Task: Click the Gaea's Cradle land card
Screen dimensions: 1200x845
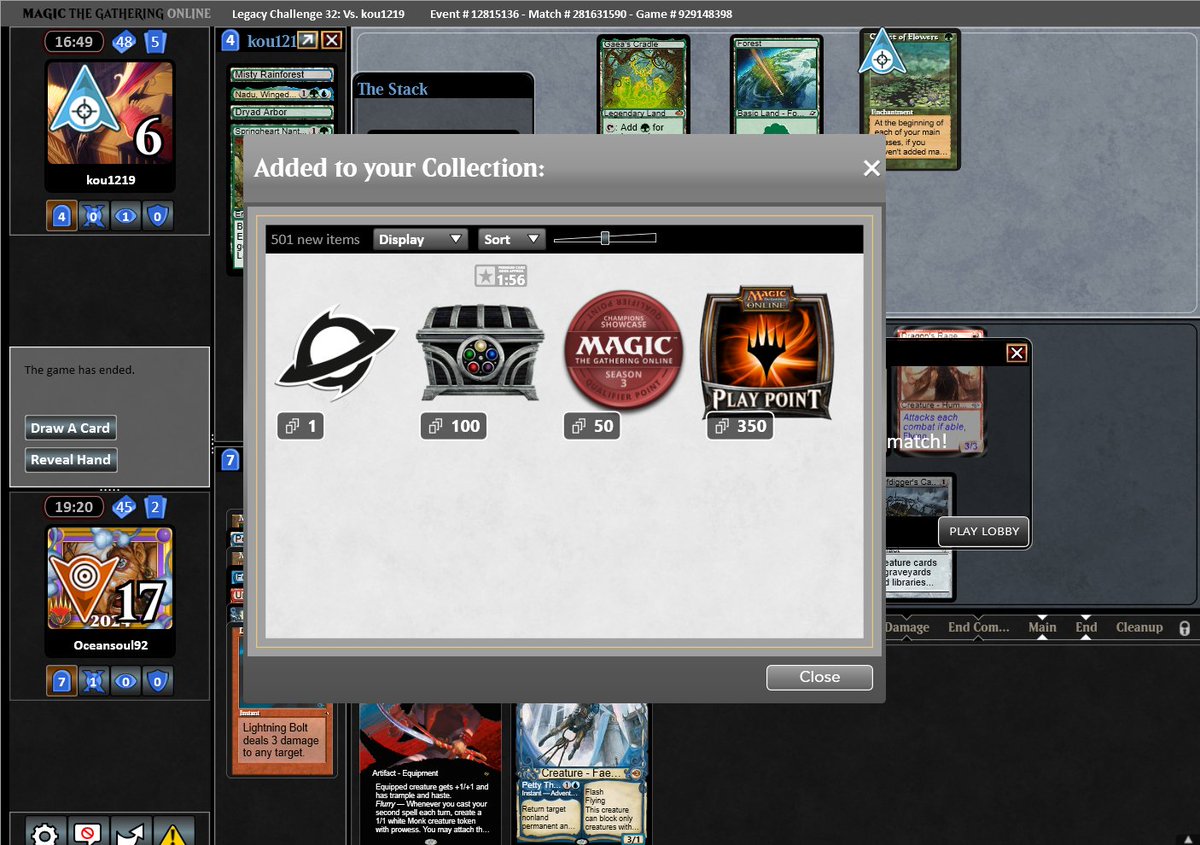Action: (x=643, y=85)
